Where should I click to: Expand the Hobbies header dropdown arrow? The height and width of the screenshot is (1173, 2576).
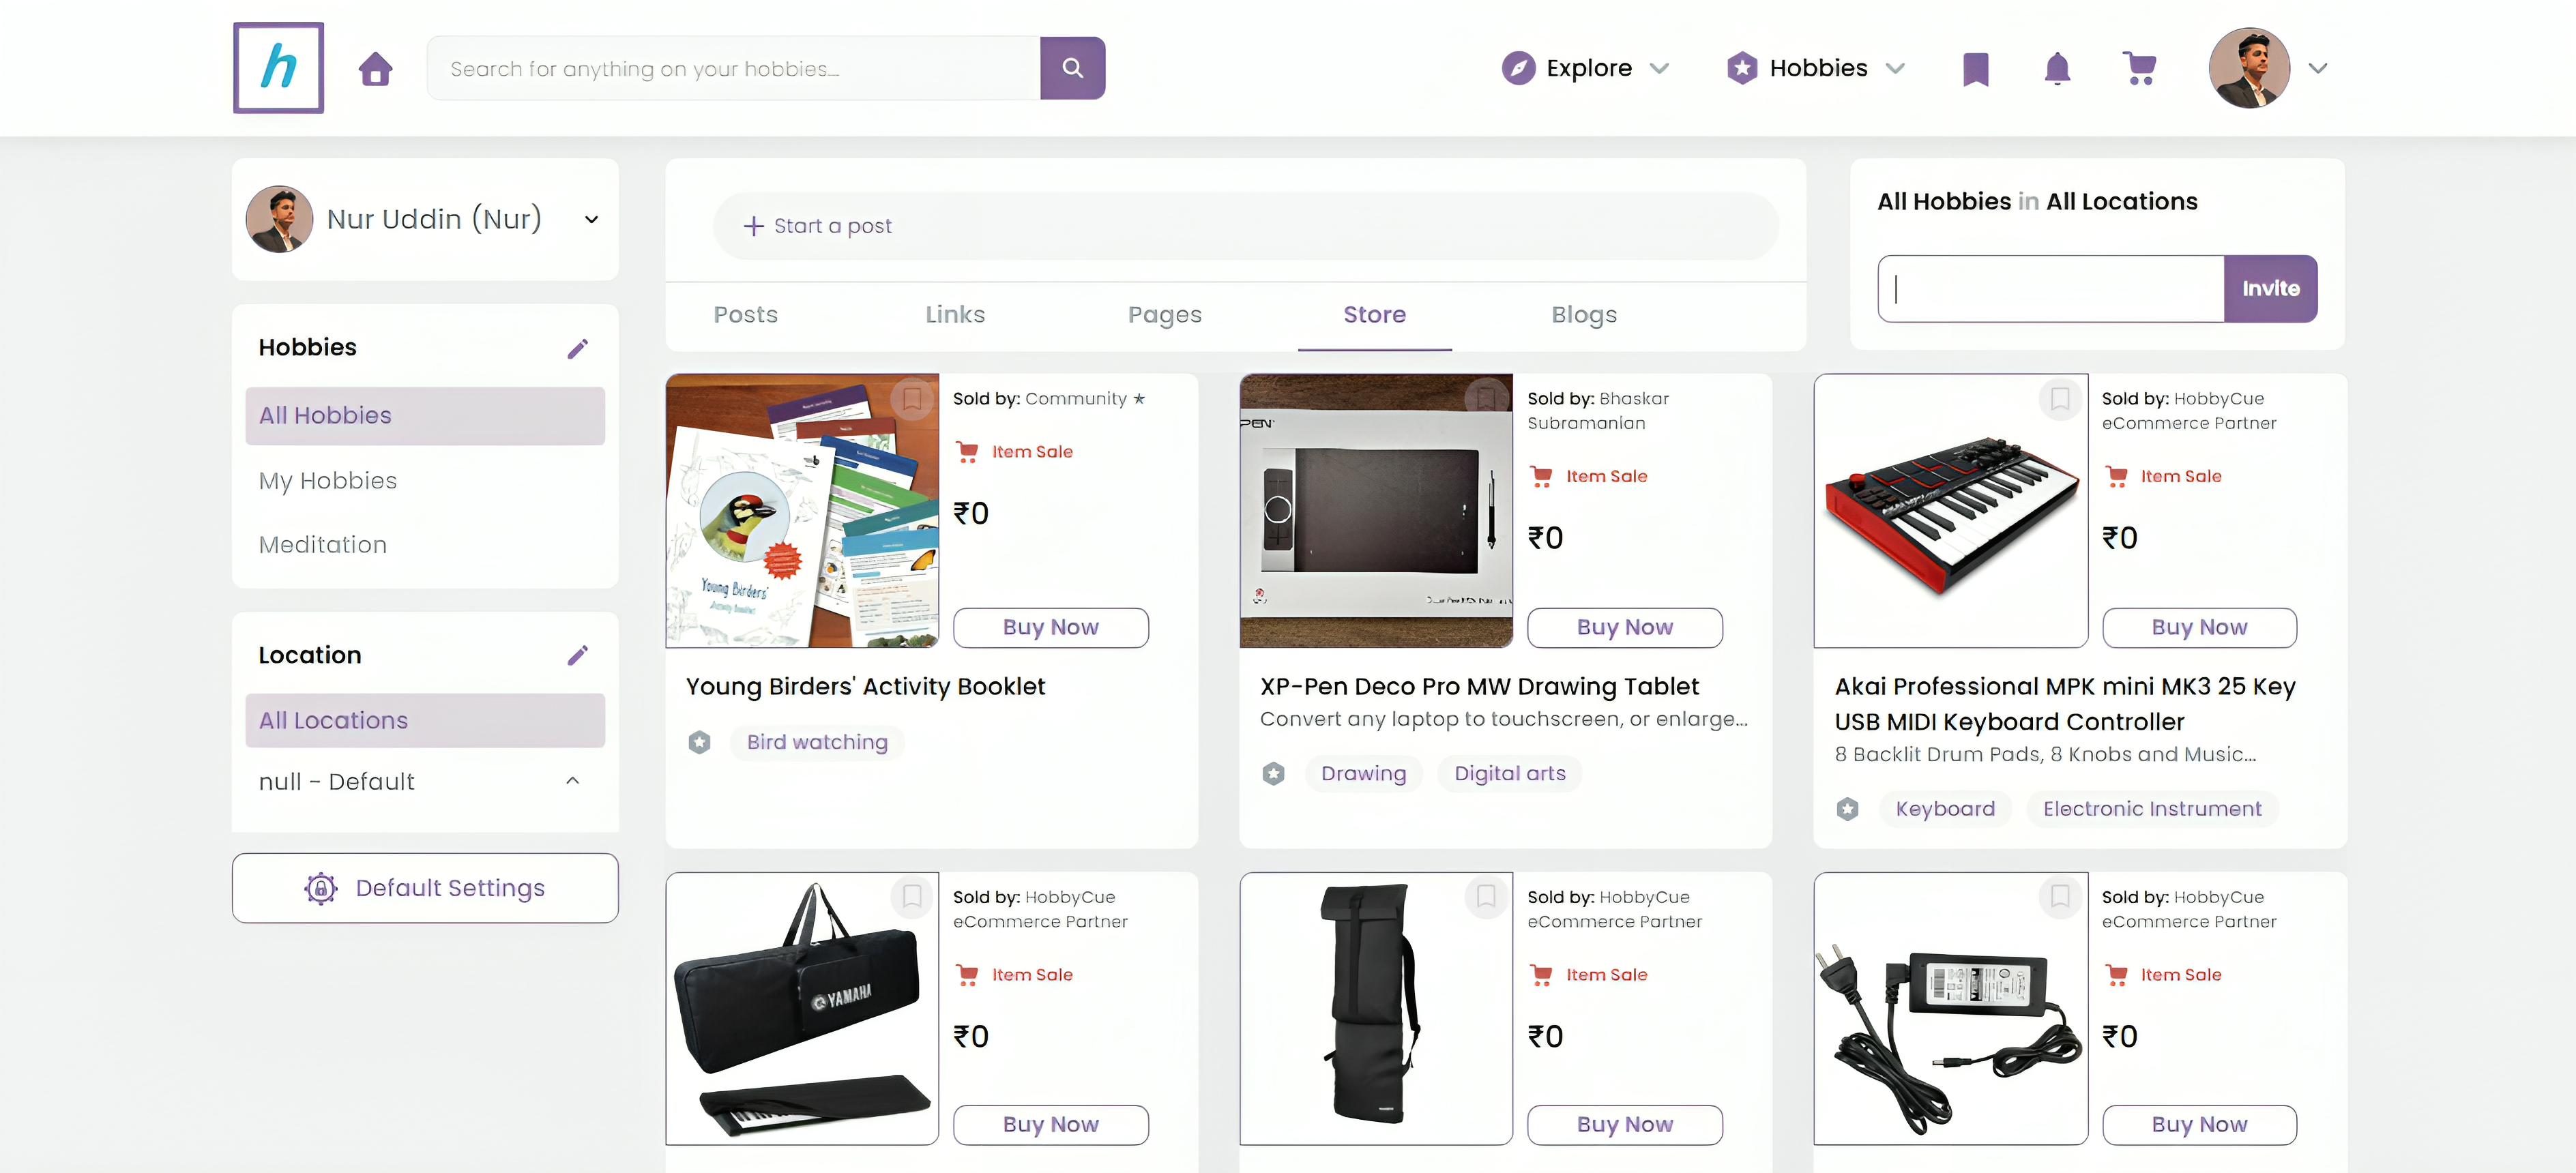[1895, 68]
